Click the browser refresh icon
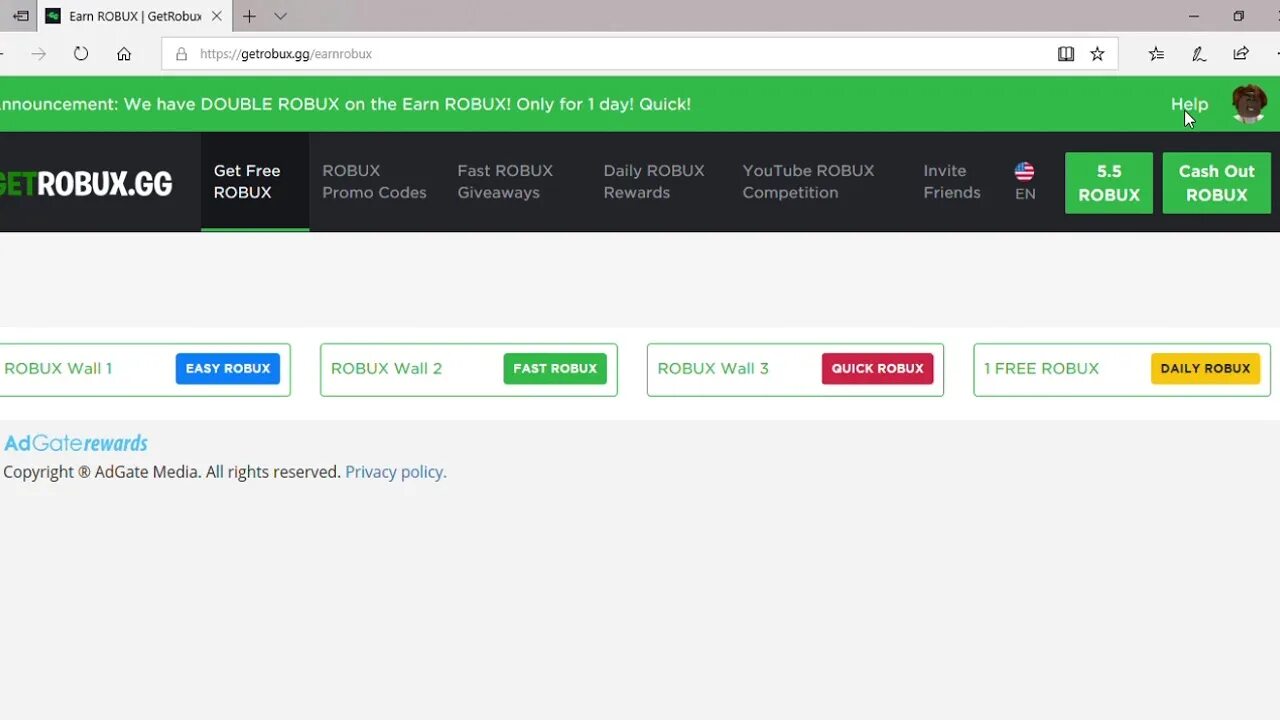This screenshot has height=720, width=1280. pos(81,54)
